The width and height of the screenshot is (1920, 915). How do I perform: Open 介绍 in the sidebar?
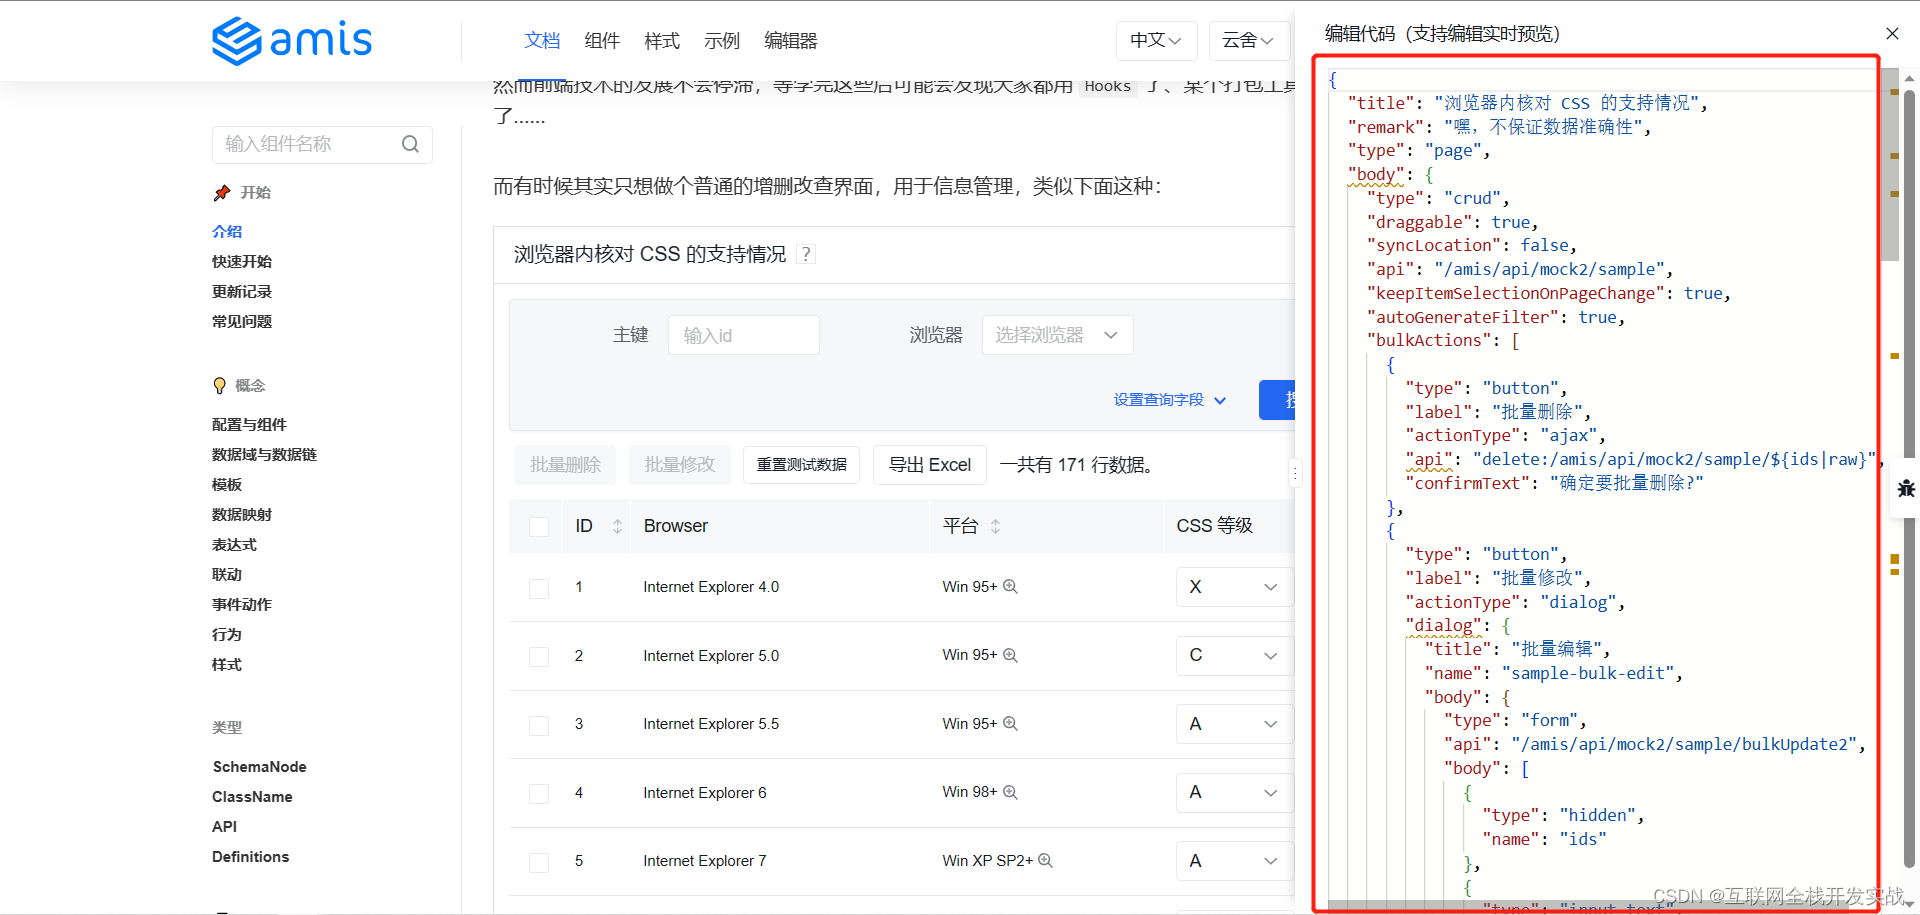[227, 231]
